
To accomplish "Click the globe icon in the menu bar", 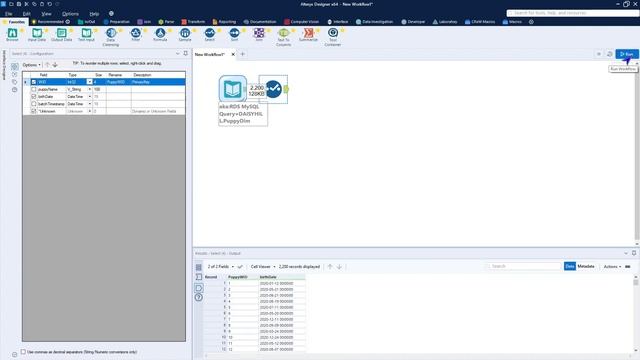I will [111, 13].
